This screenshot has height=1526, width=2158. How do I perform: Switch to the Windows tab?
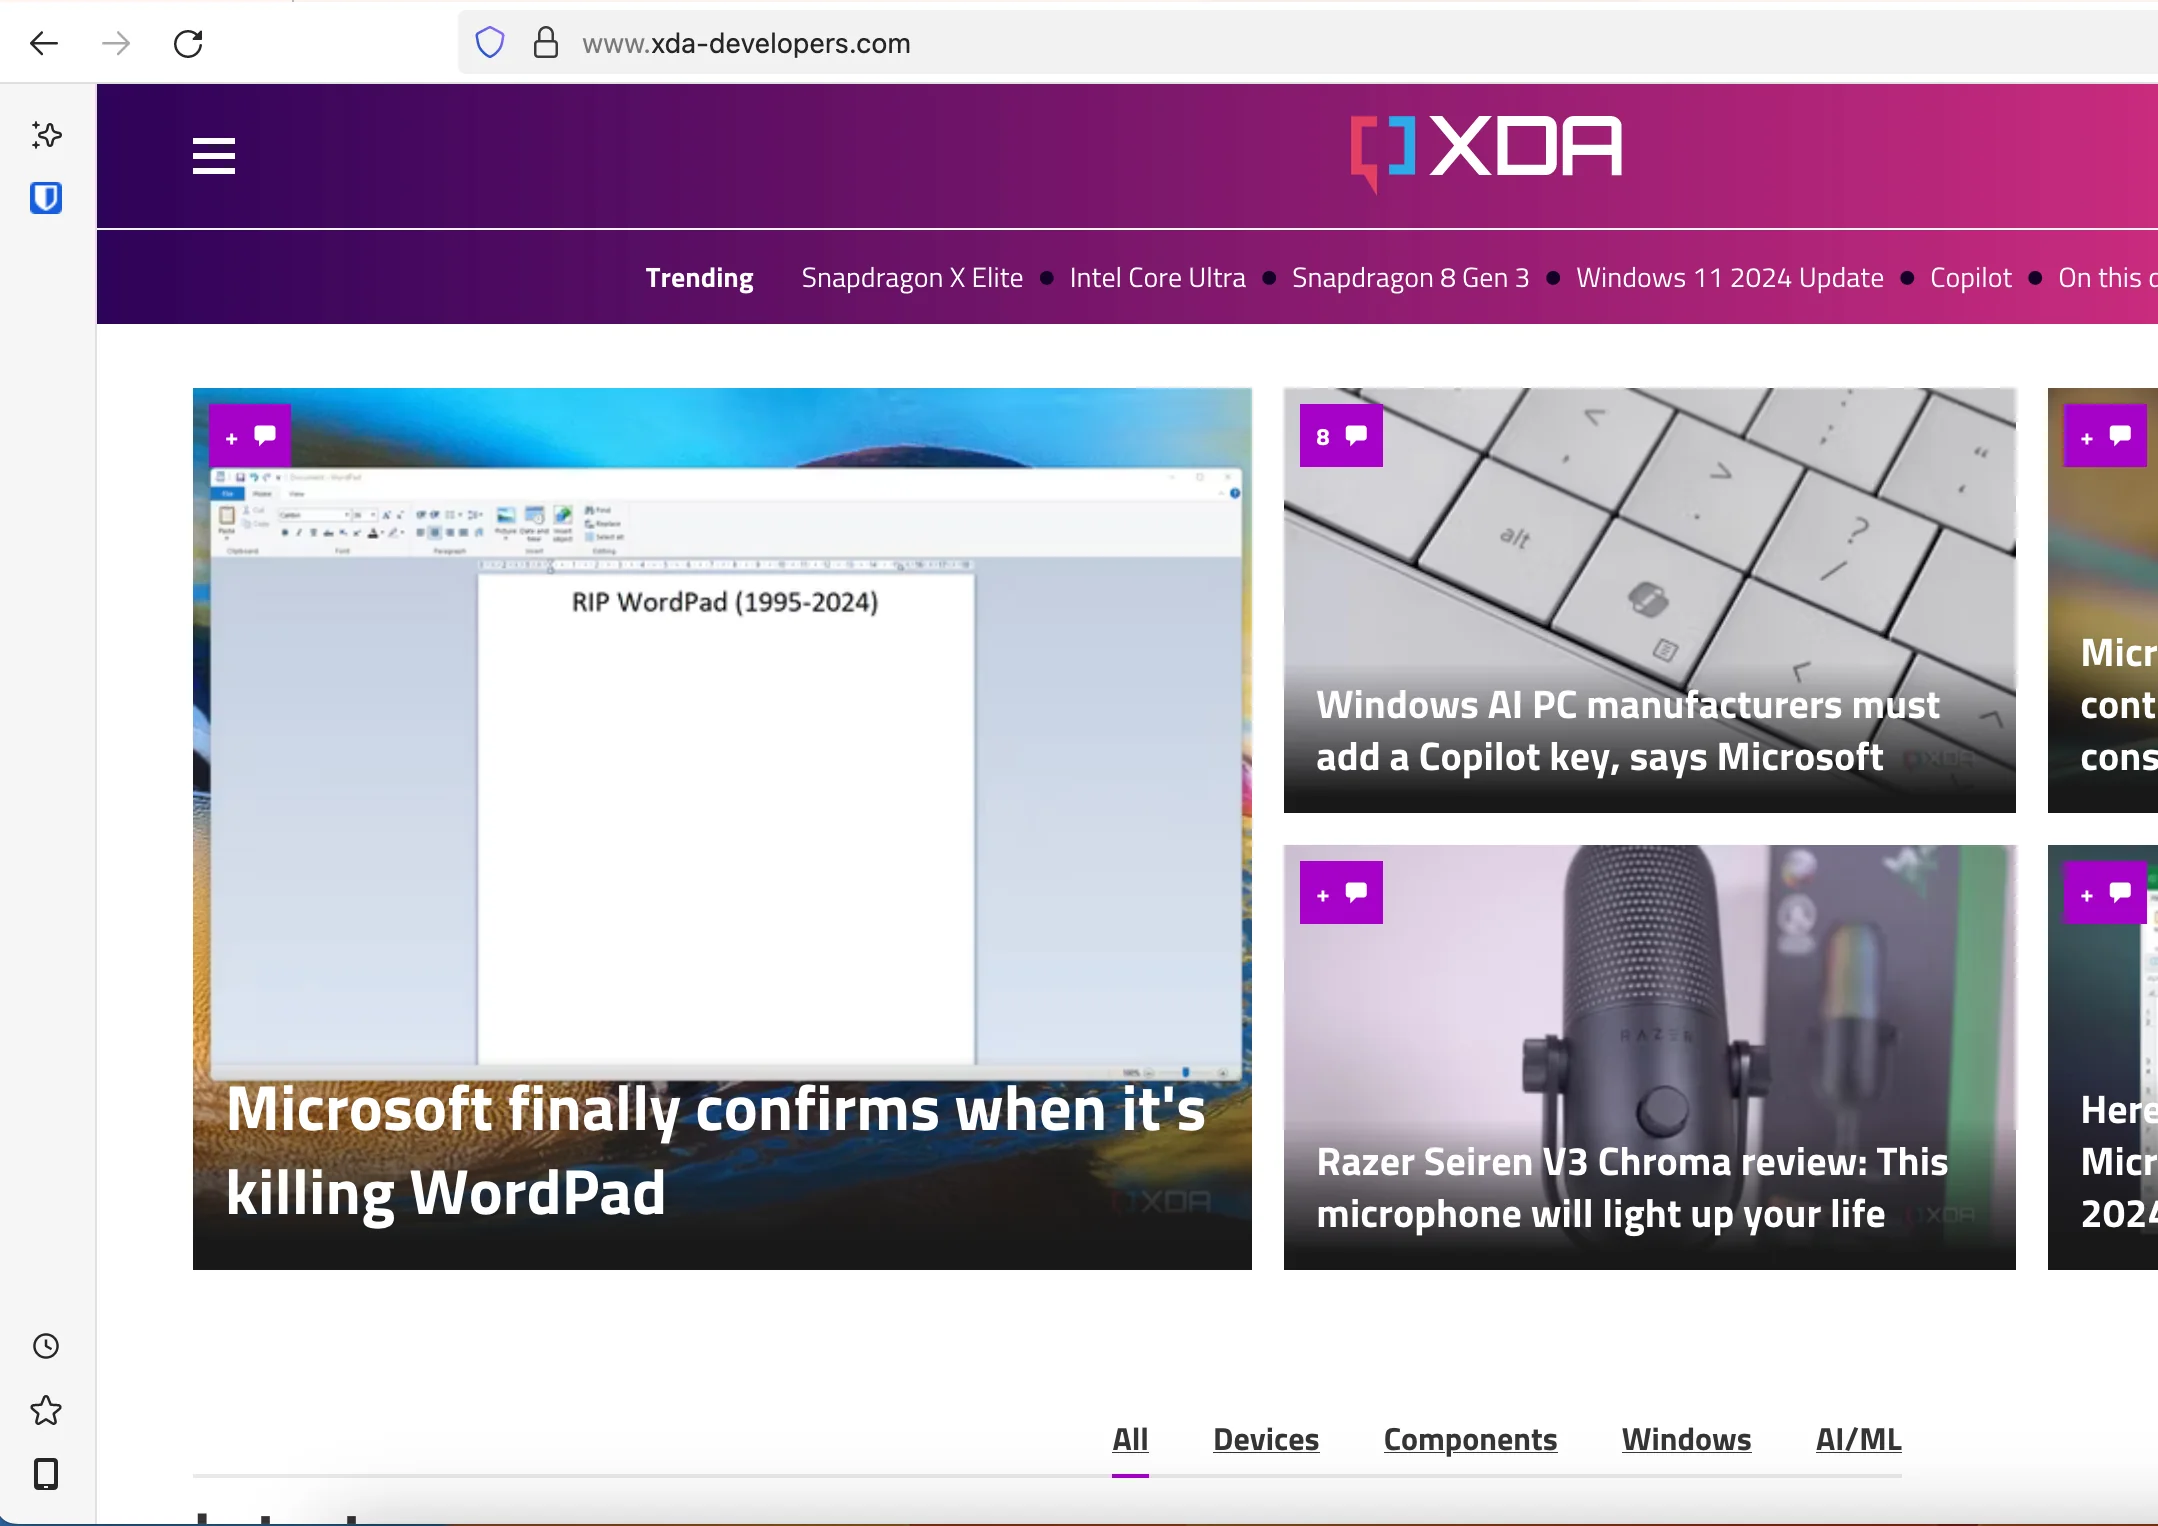pos(1686,1440)
